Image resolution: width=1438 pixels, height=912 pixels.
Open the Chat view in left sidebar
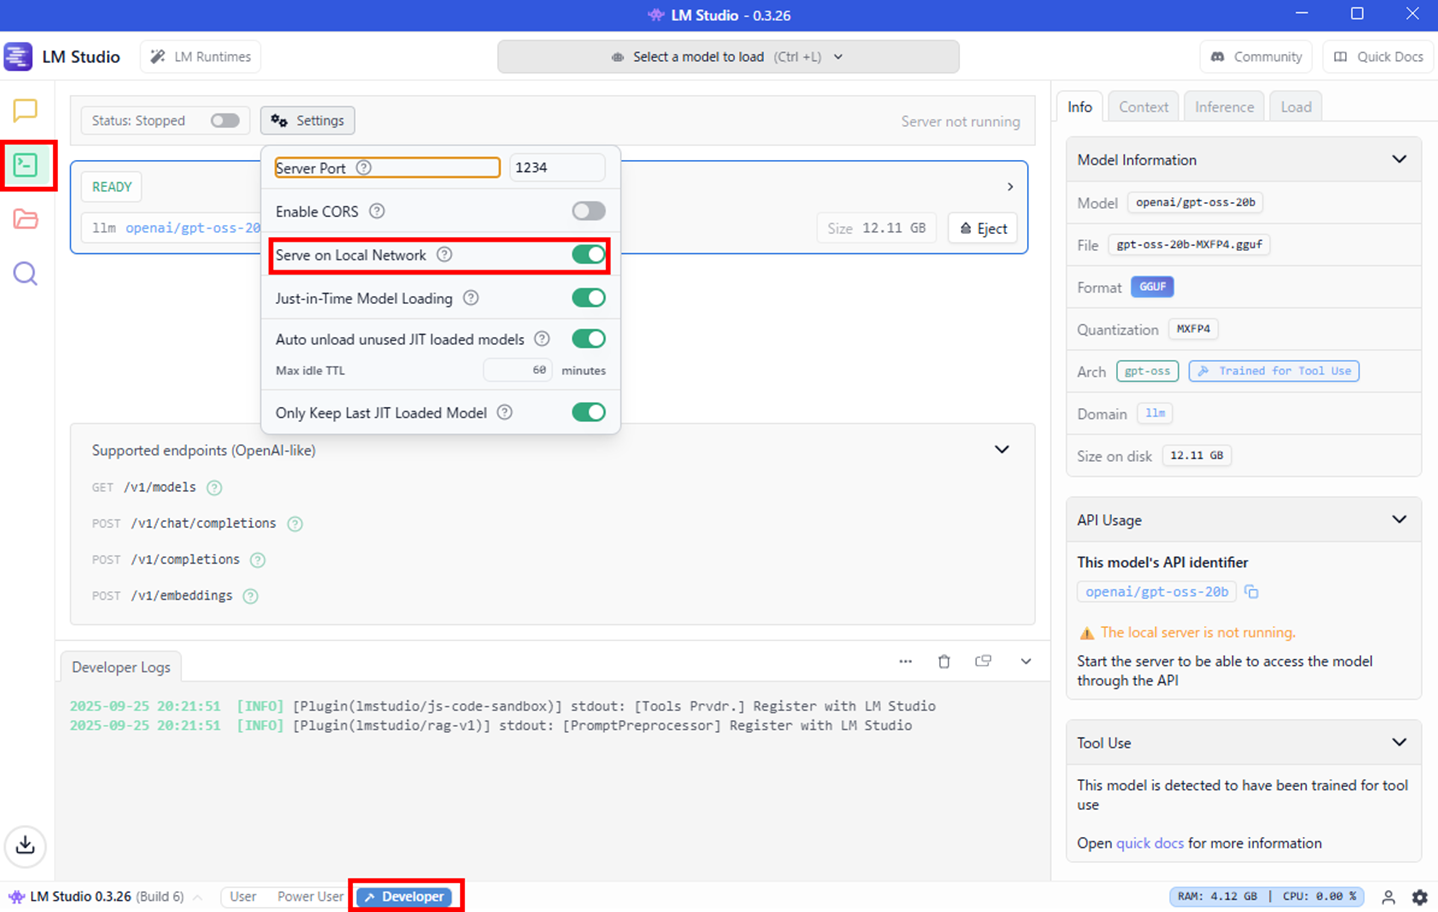[x=25, y=110]
